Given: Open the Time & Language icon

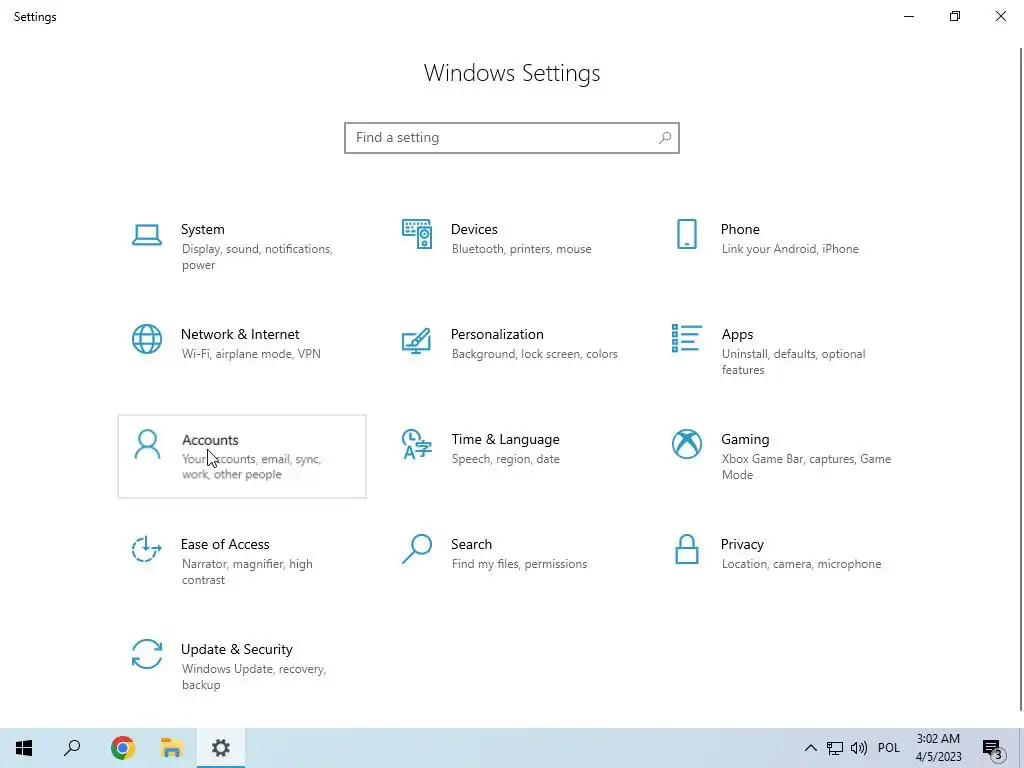Looking at the screenshot, I should pyautogui.click(x=417, y=444).
